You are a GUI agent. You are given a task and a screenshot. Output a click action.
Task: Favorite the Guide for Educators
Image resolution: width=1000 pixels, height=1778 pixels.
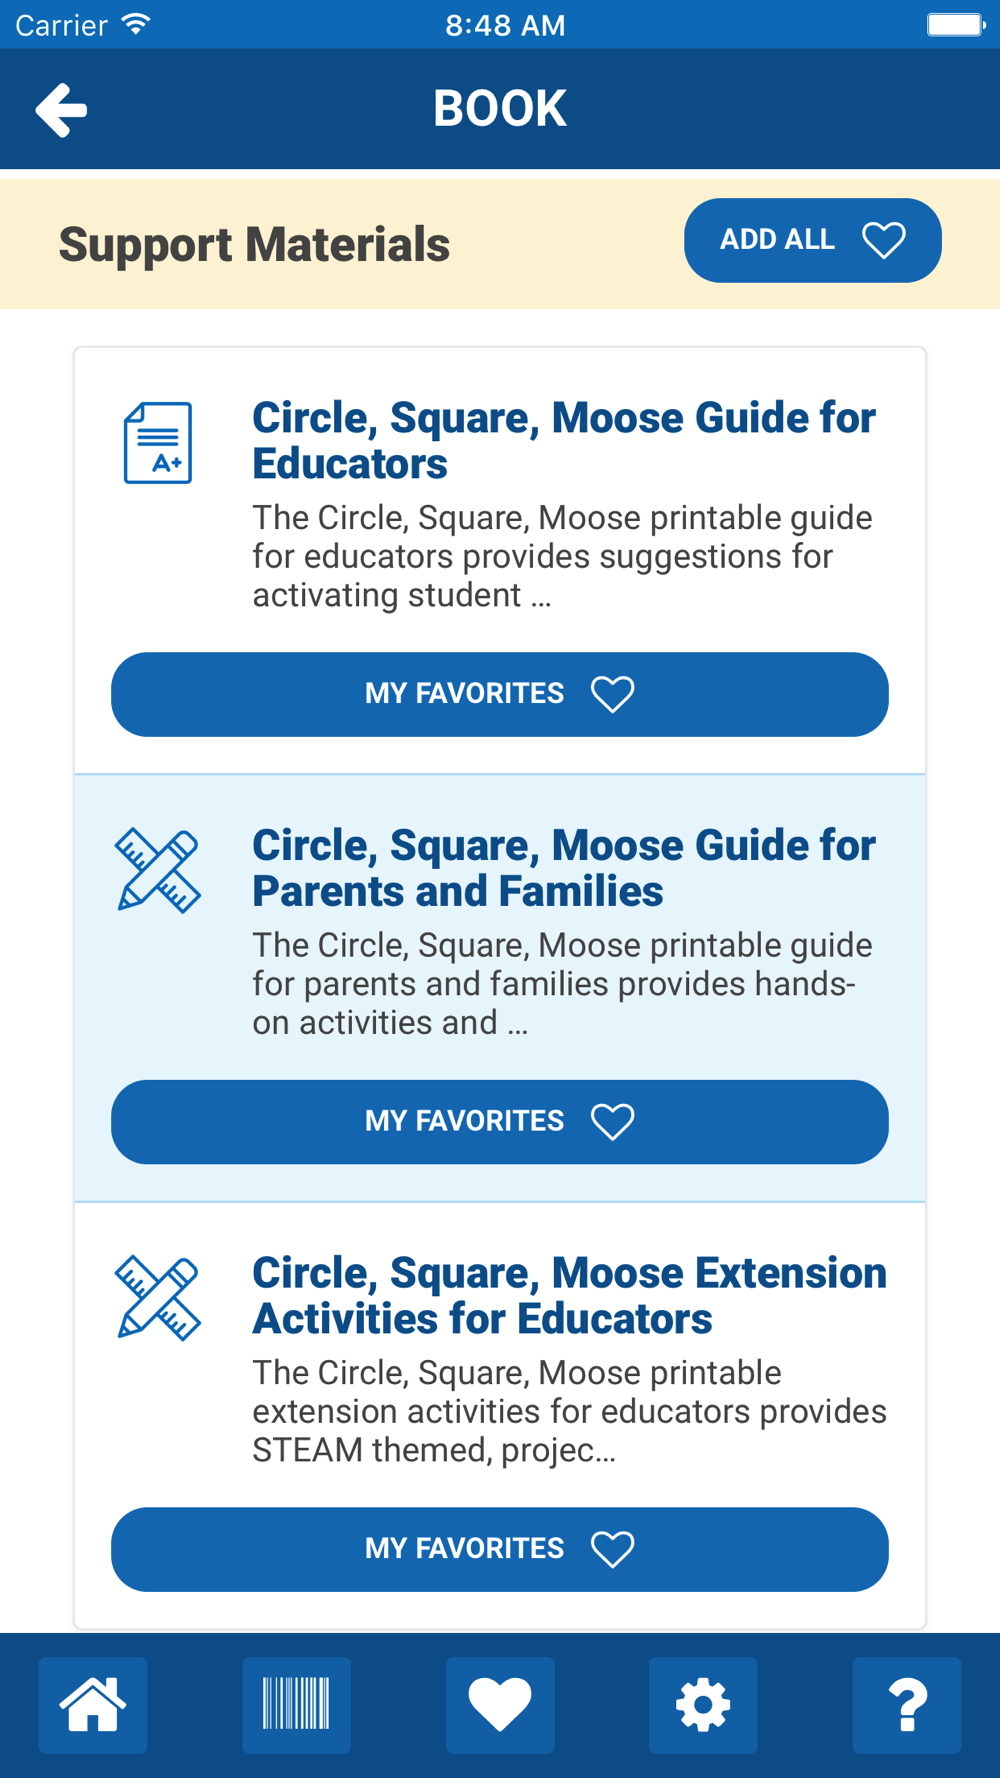click(500, 694)
